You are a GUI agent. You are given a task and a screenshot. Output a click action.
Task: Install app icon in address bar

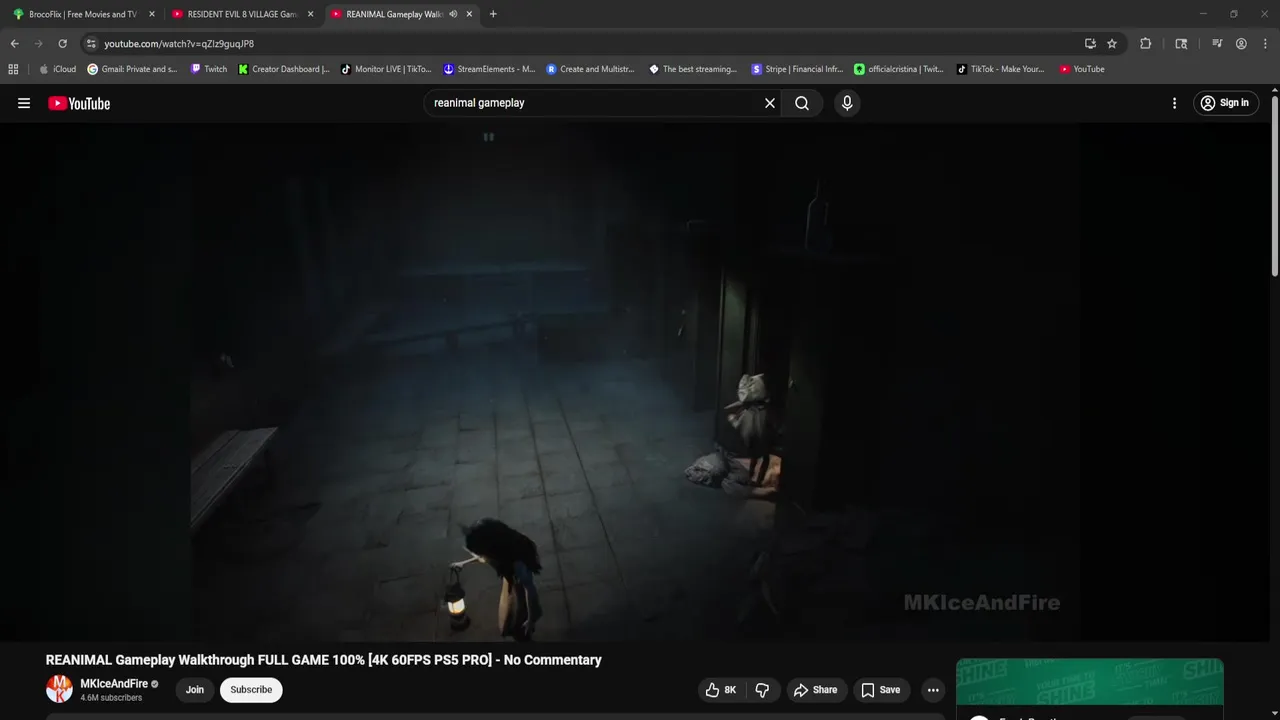[x=1090, y=44]
